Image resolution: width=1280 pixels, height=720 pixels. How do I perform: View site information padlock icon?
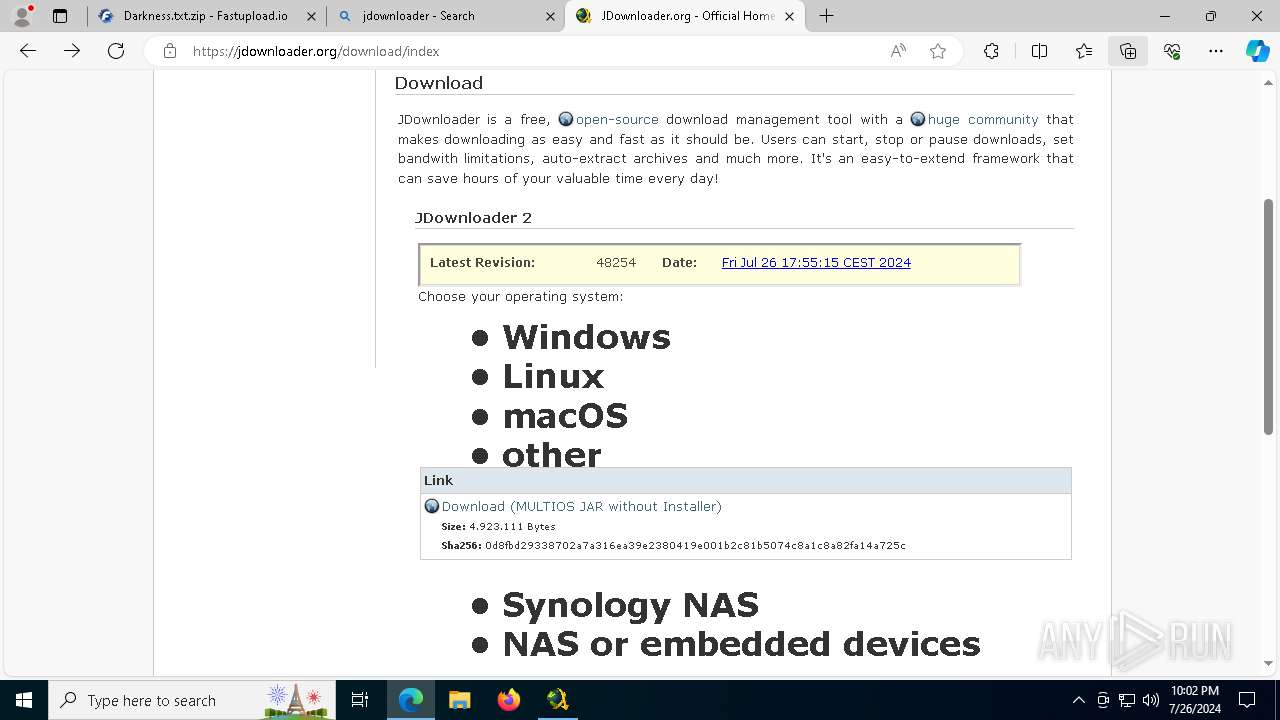170,51
